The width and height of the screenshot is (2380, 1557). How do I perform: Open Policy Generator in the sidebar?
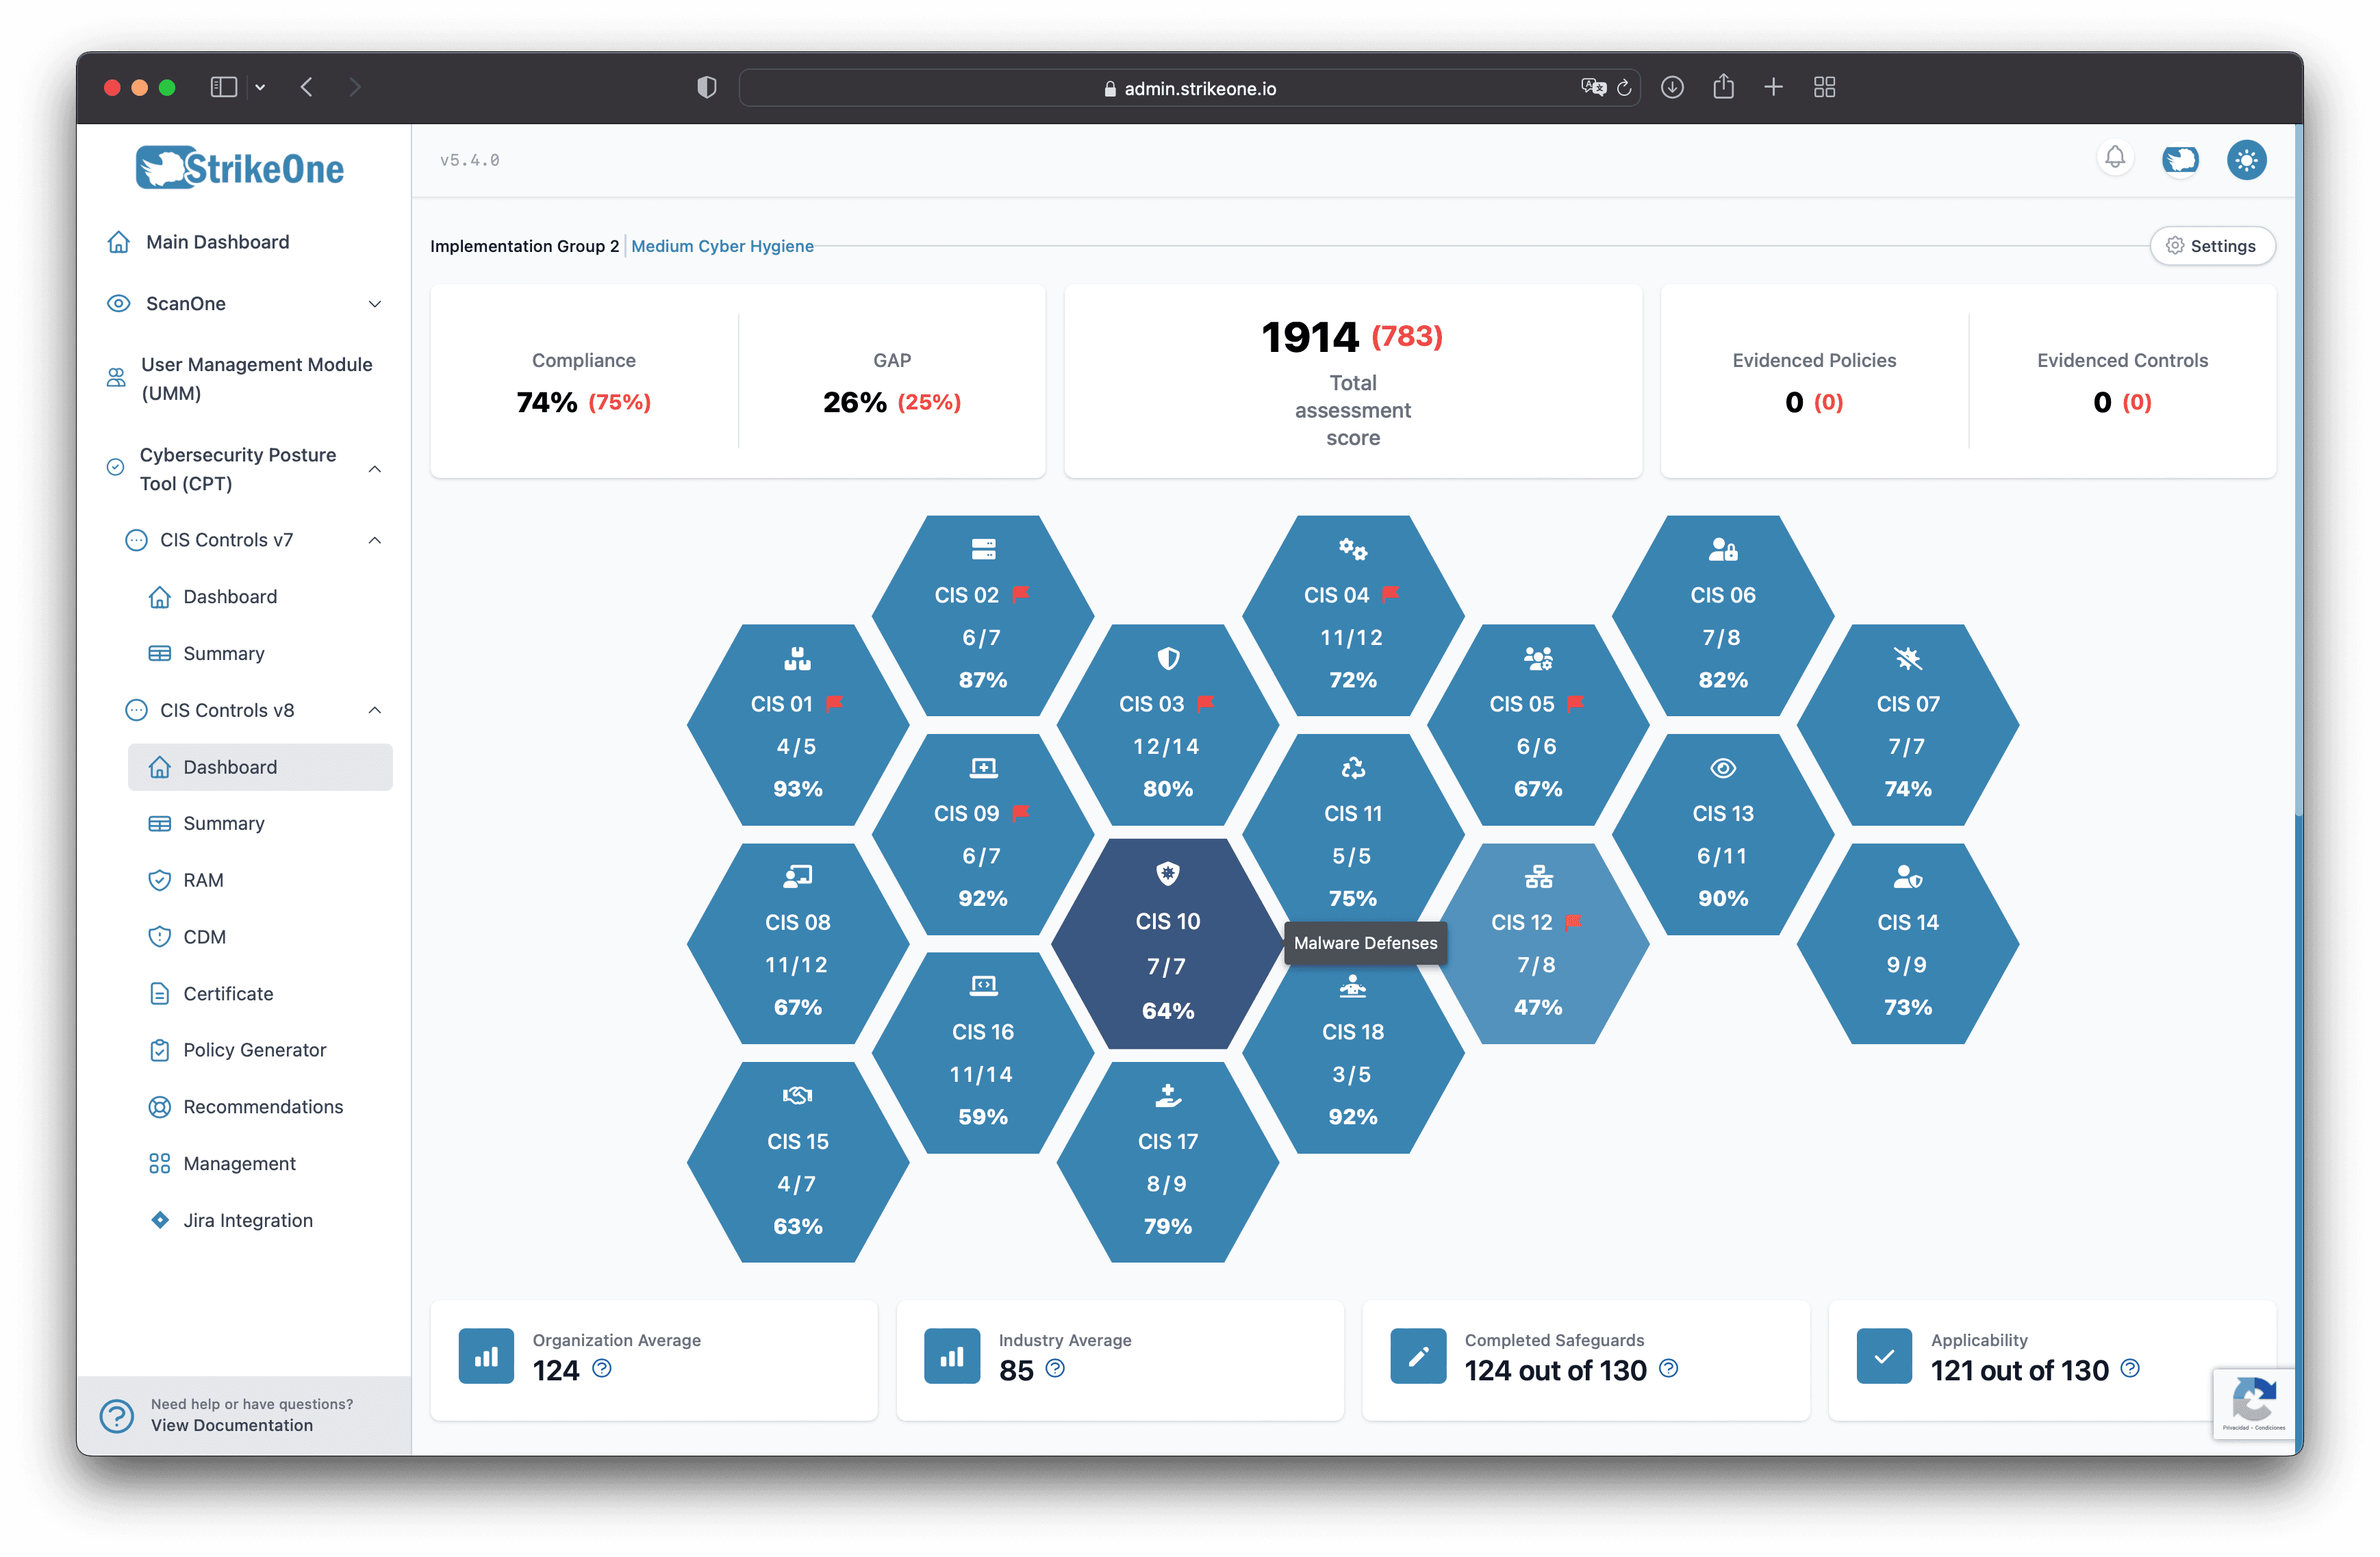254,1050
